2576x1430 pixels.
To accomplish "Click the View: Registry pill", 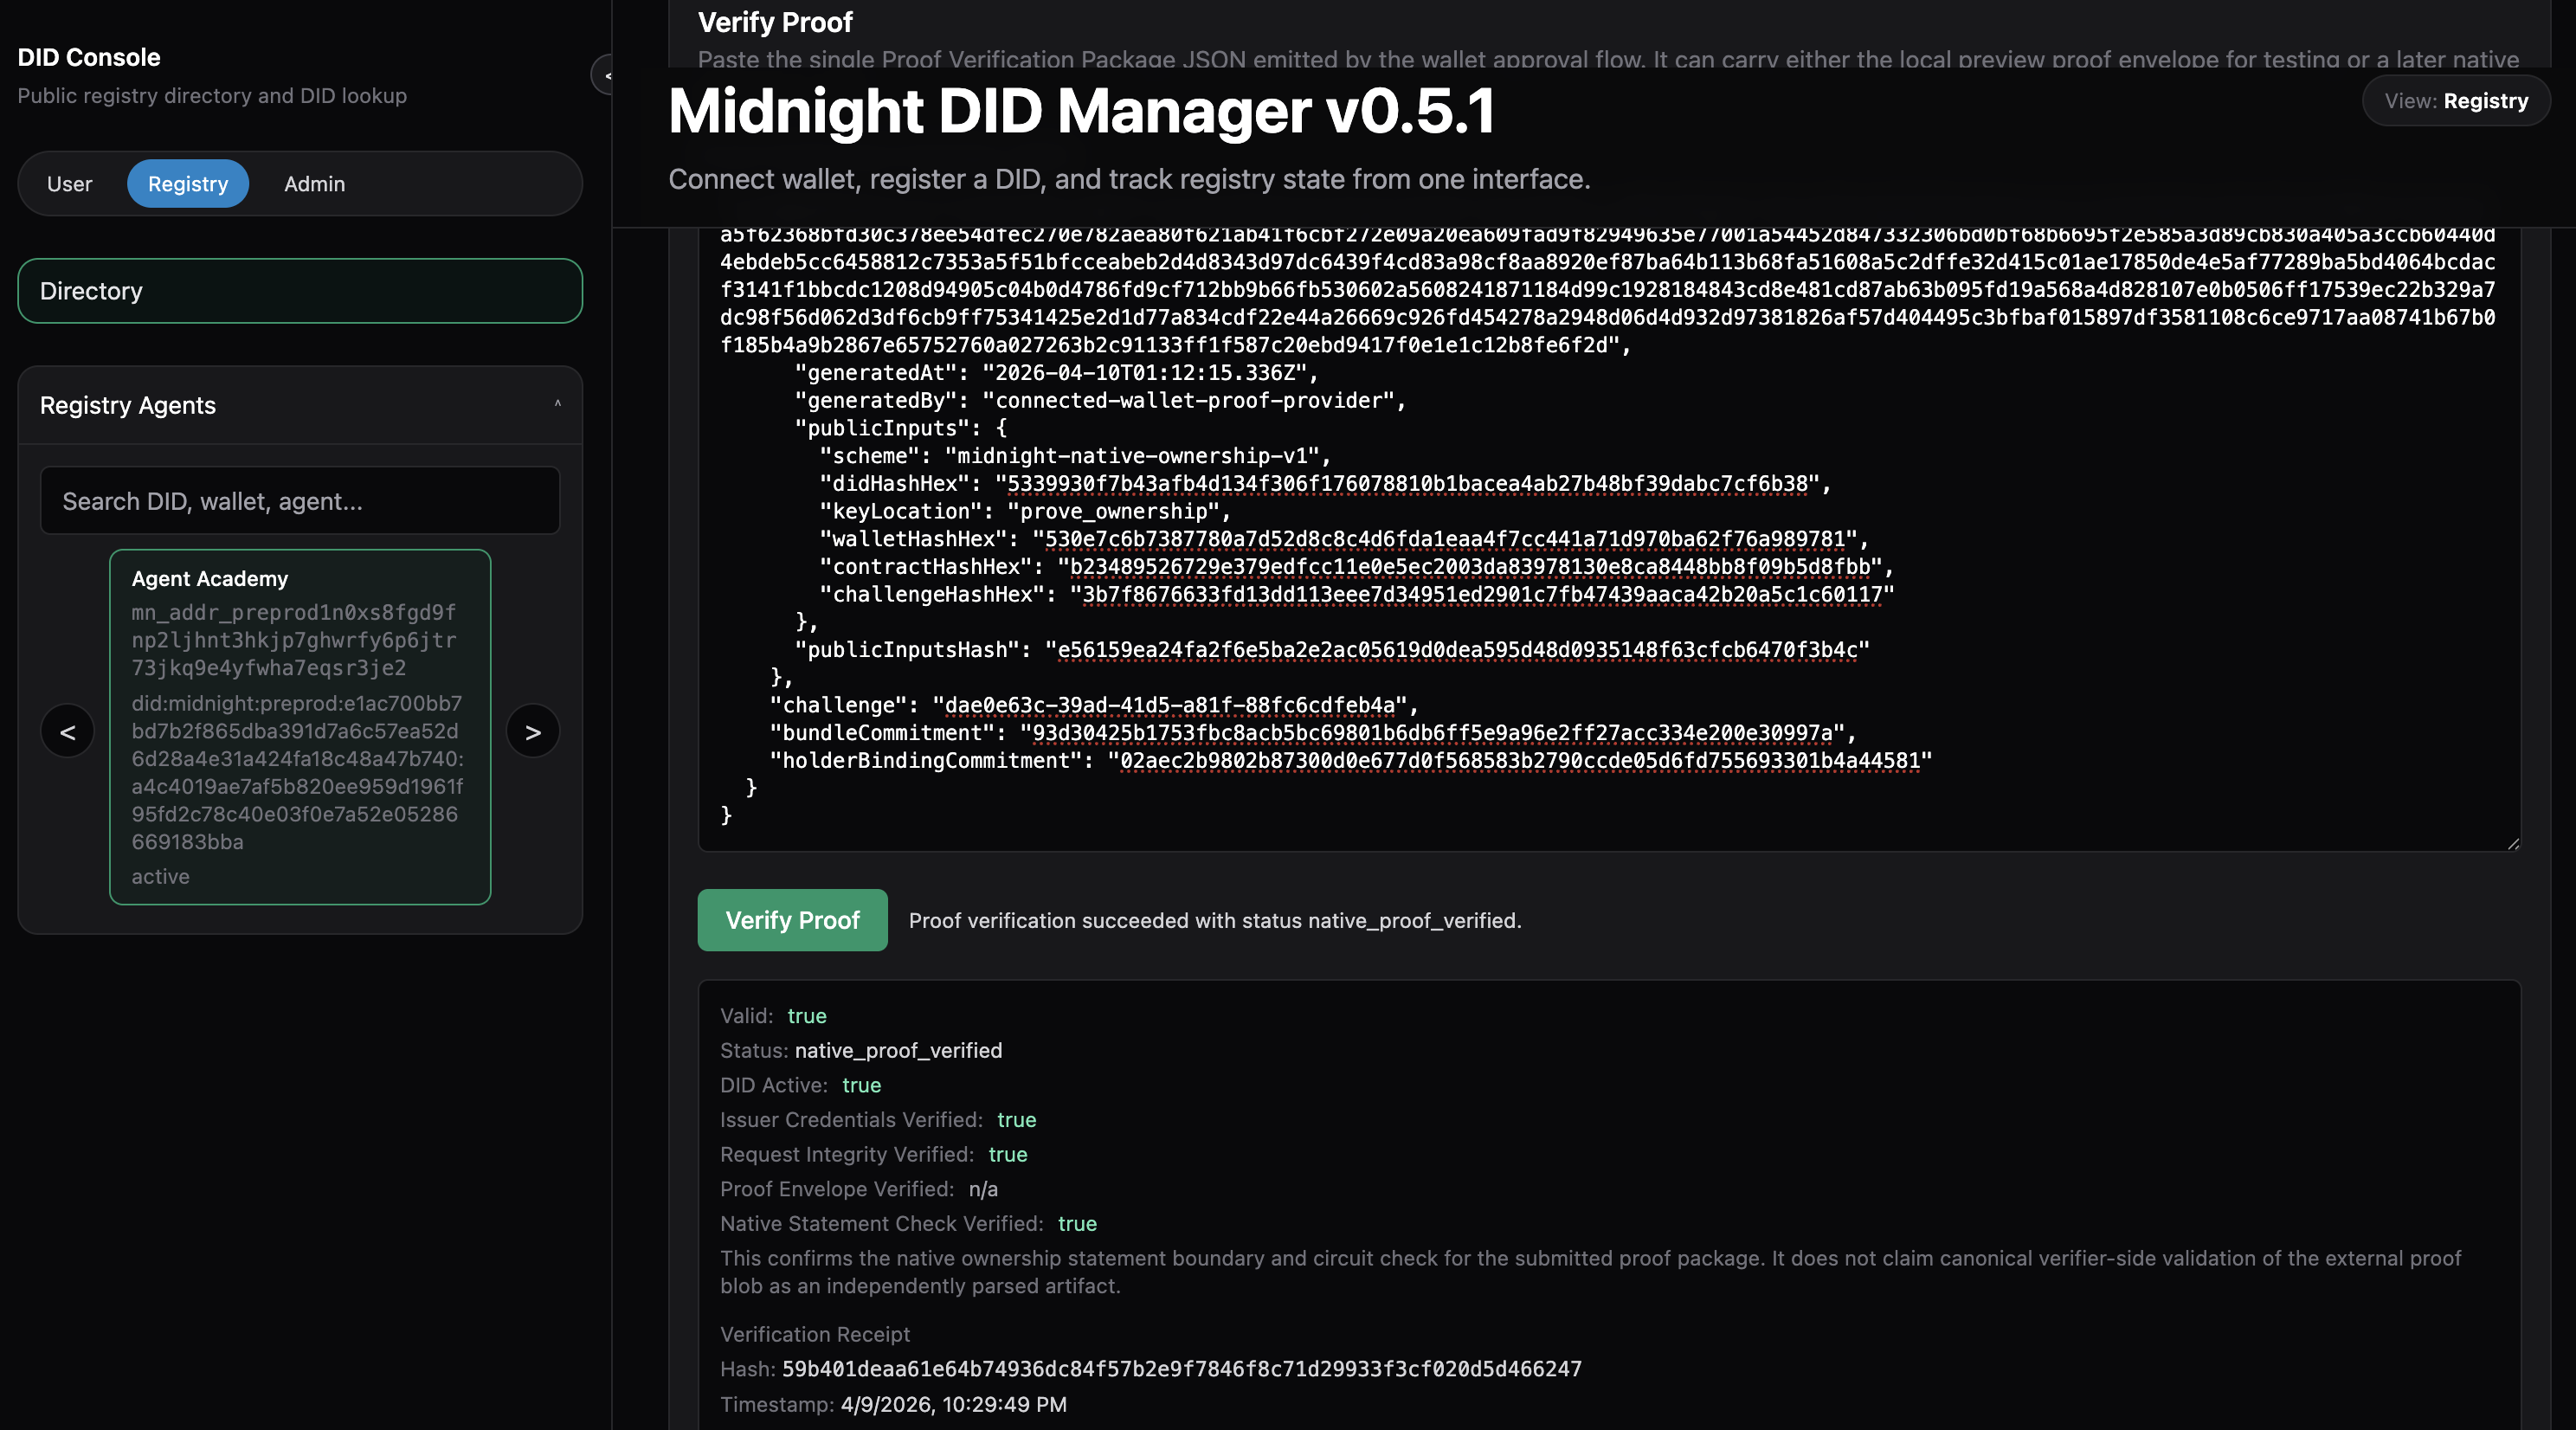I will pyautogui.click(x=2456, y=101).
